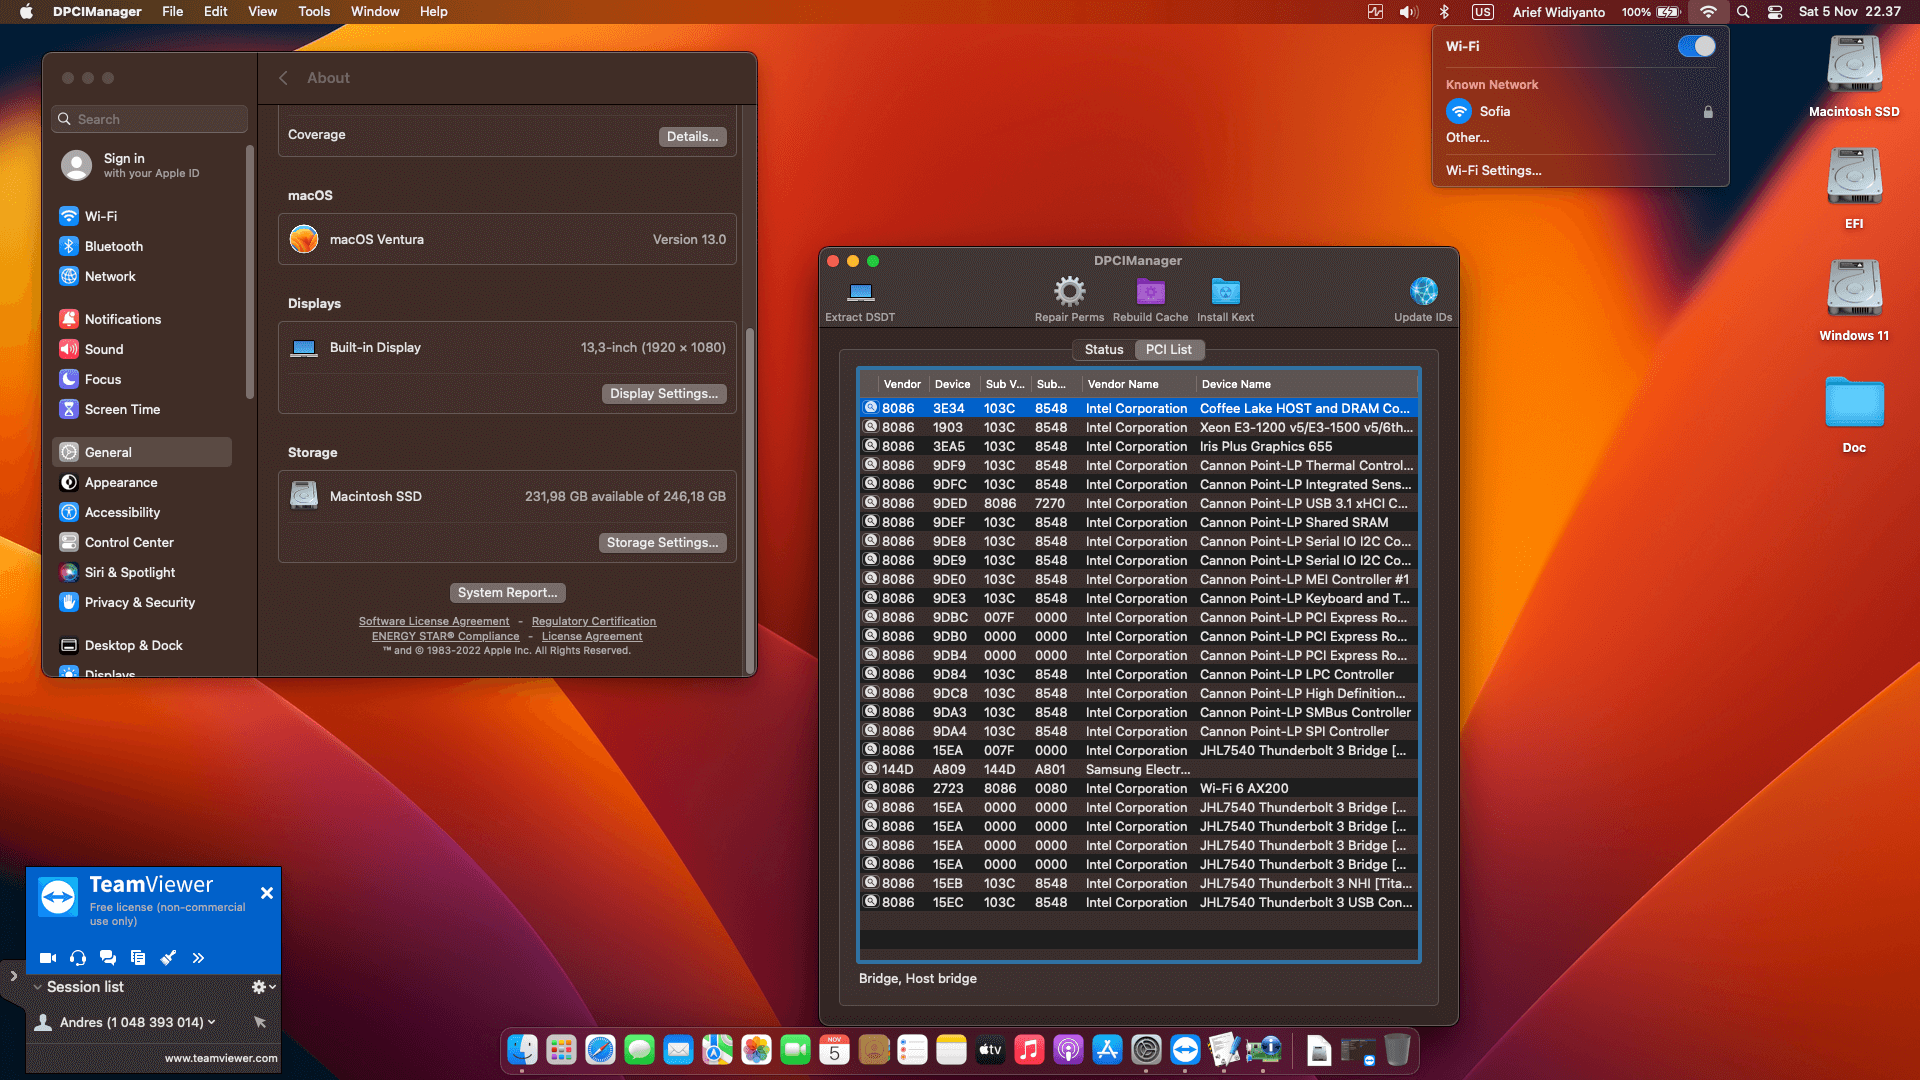Screen dimensions: 1920x1080
Task: Open the Window menu
Action: click(375, 12)
